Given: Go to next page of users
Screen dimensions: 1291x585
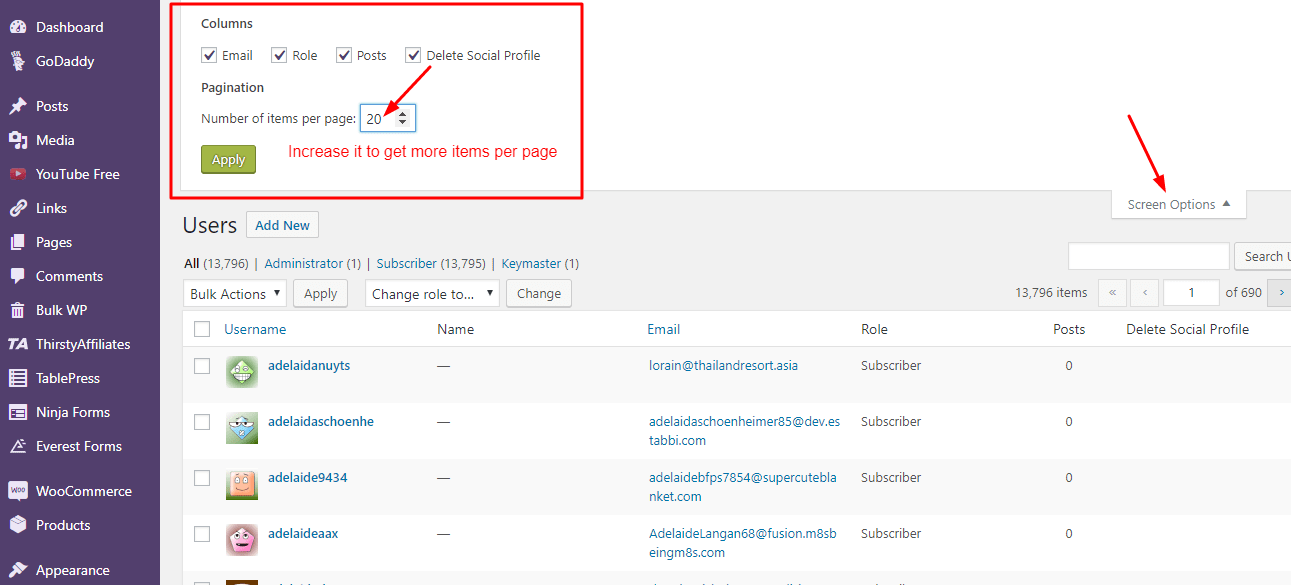Looking at the screenshot, I should pos(1280,293).
